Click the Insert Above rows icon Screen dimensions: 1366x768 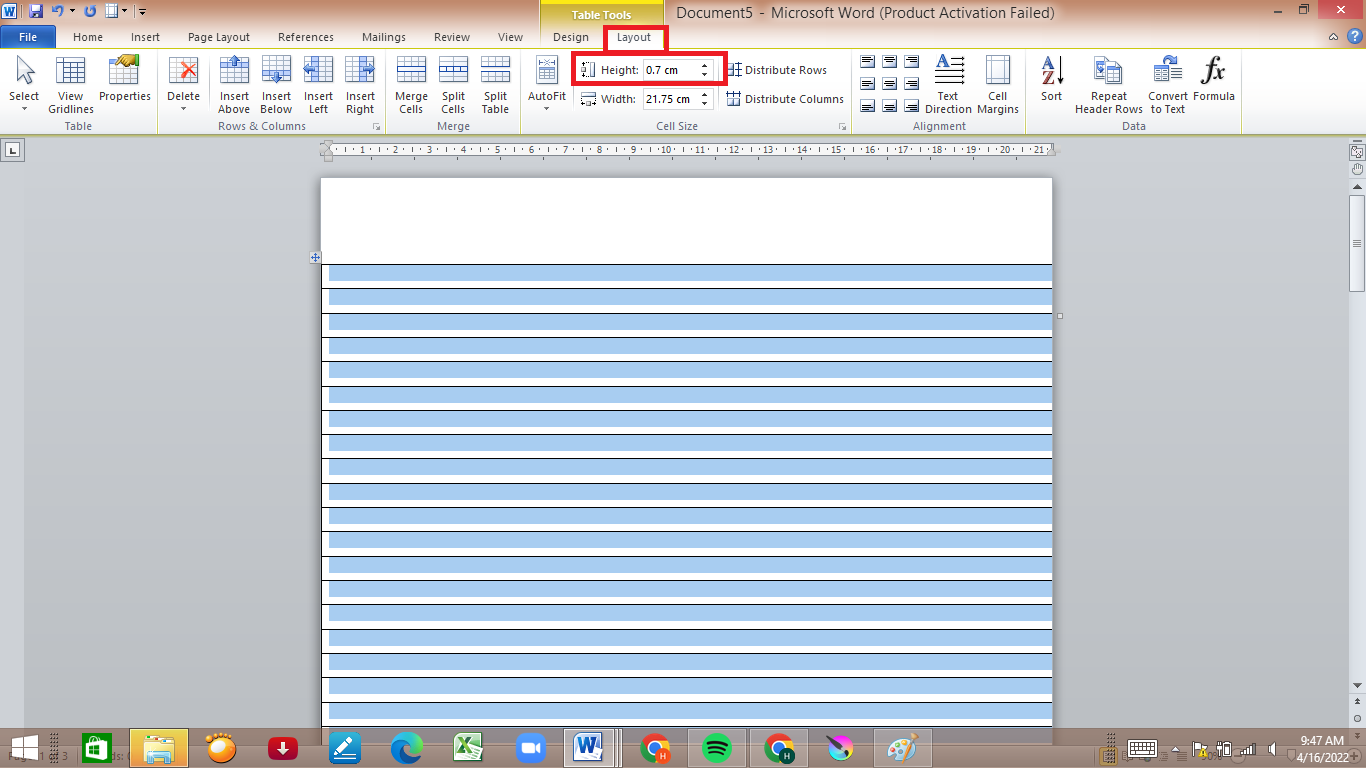234,84
